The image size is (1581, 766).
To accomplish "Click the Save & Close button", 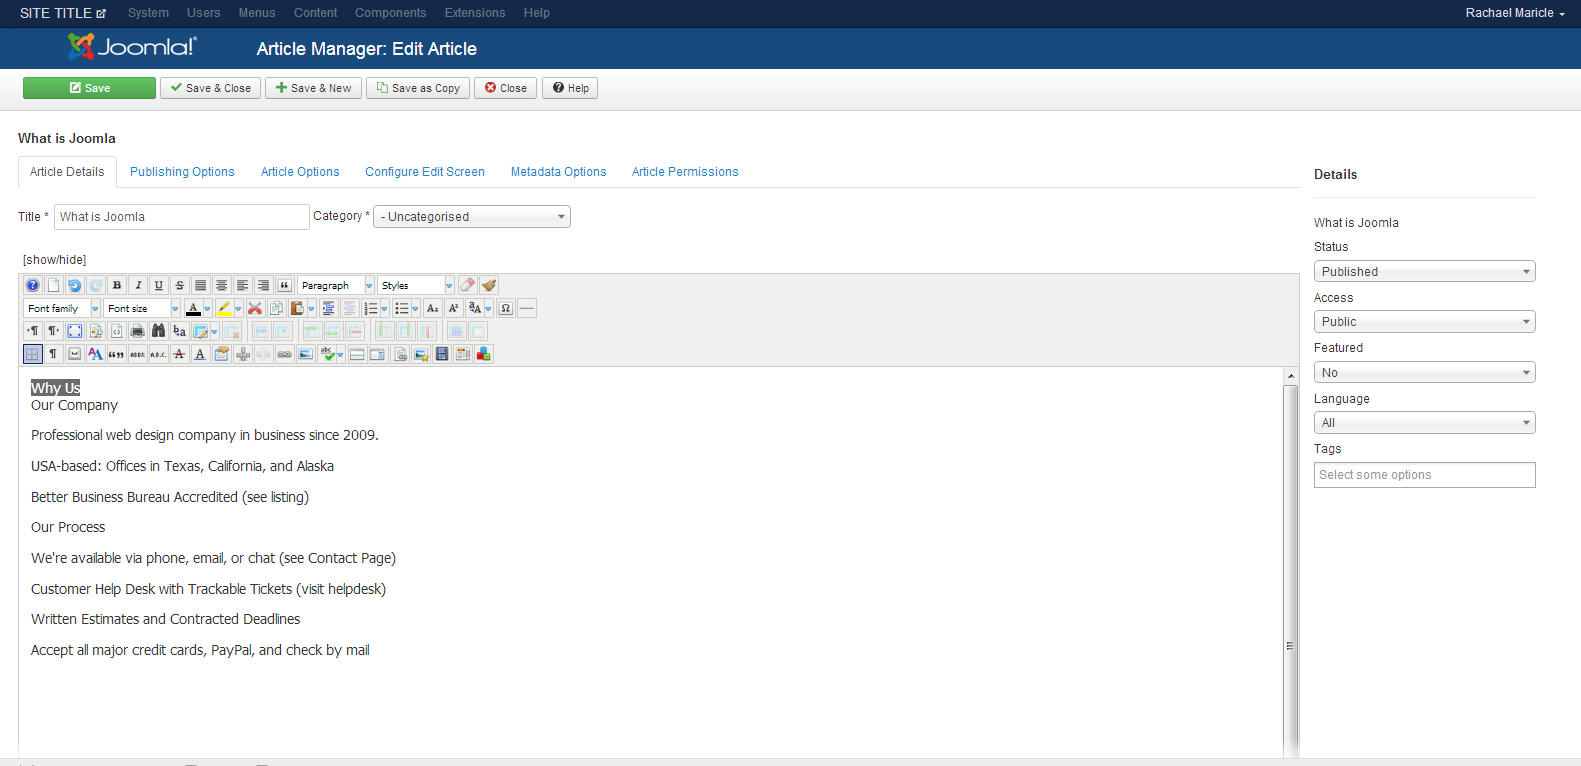I will click(x=211, y=88).
